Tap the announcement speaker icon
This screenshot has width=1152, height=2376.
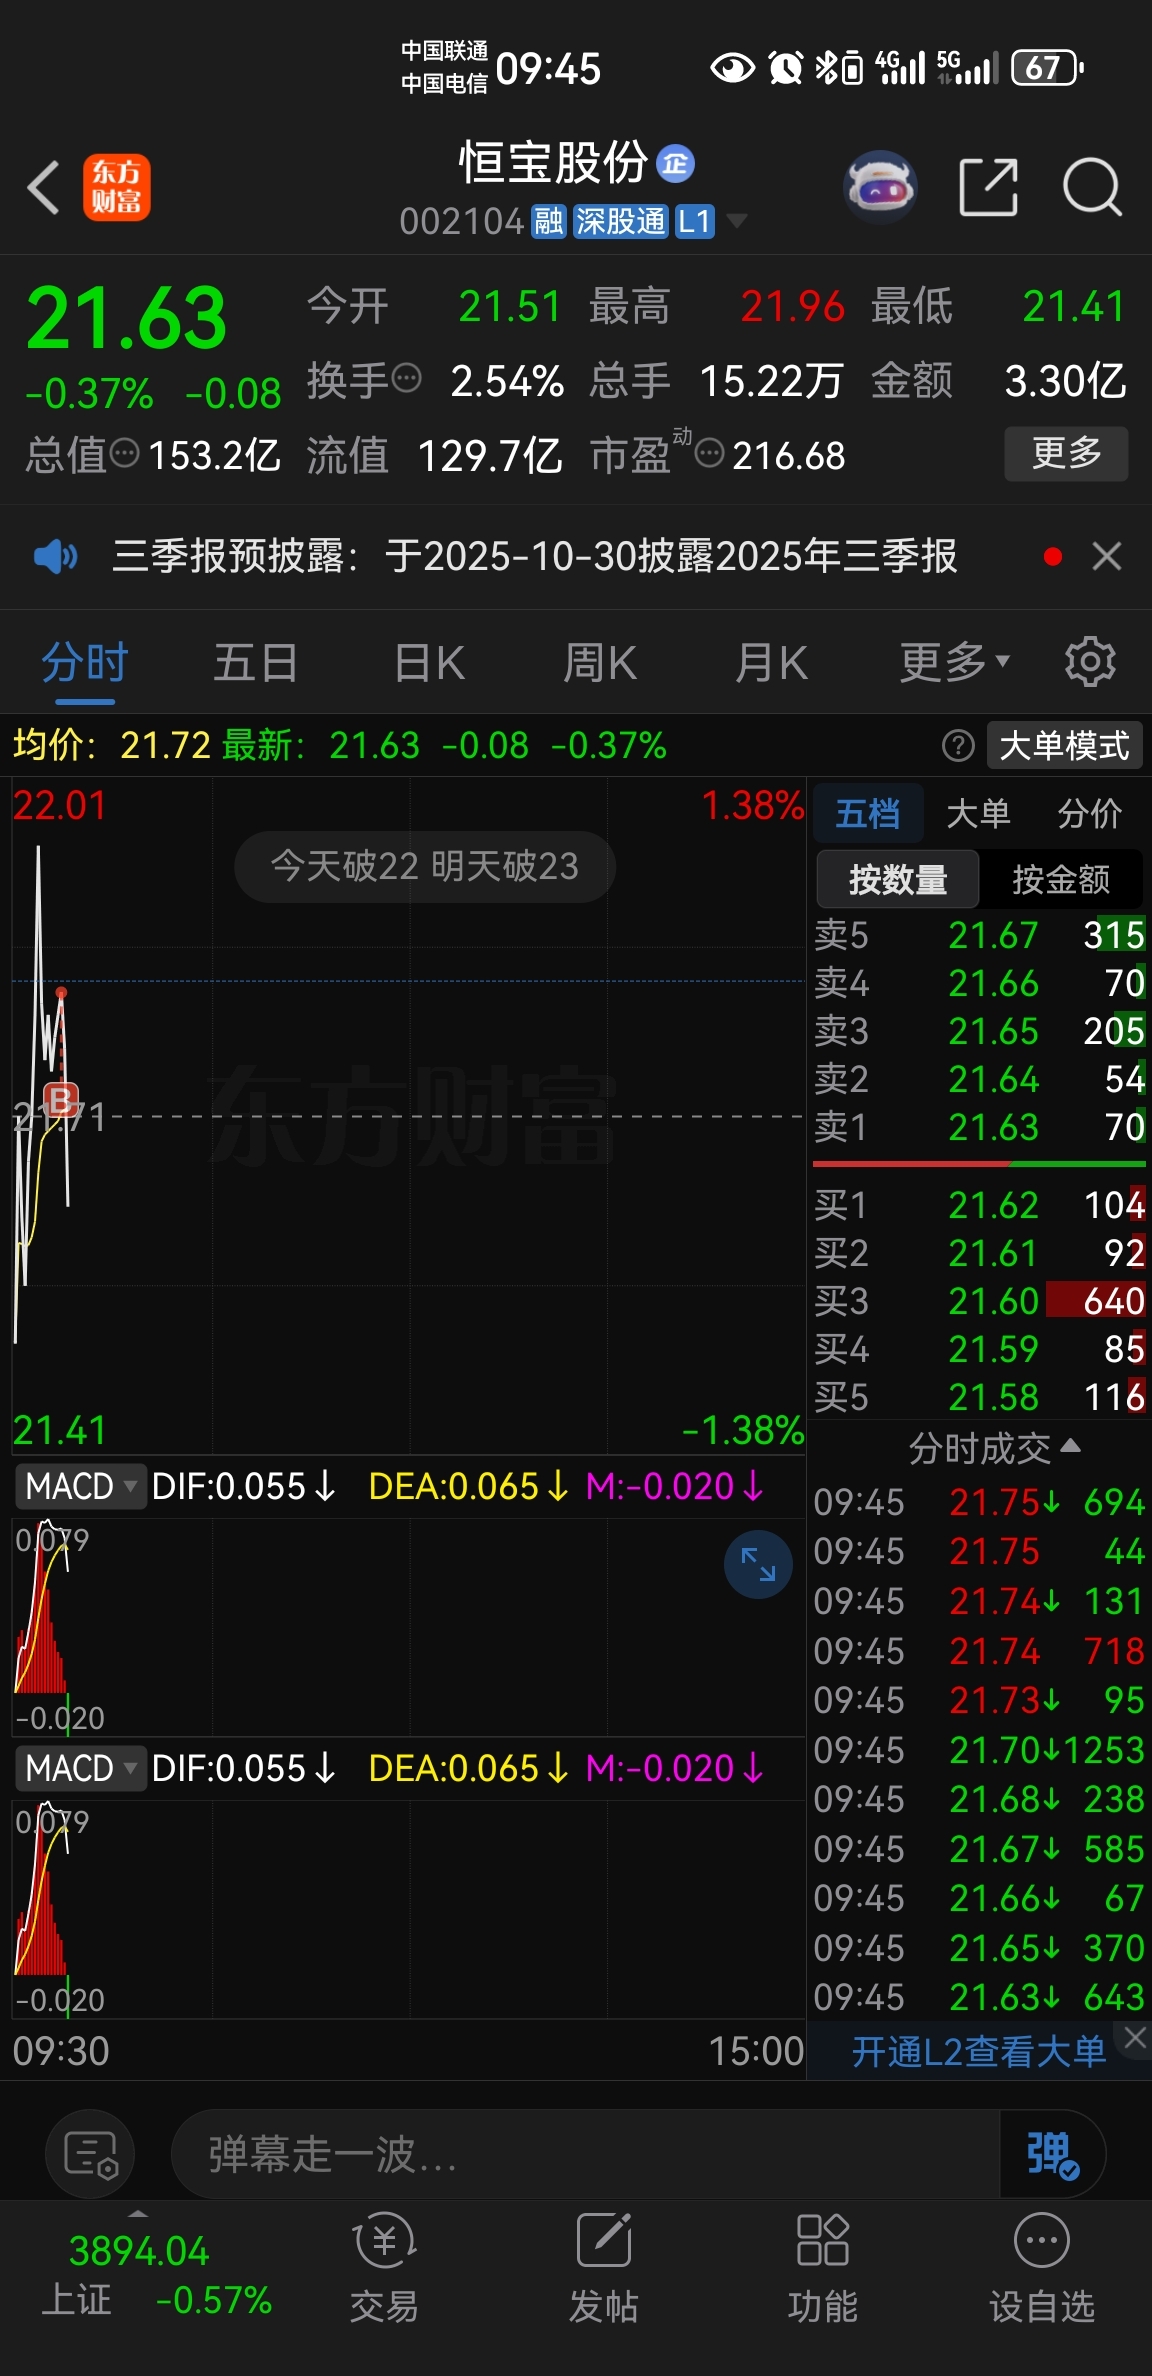click(x=56, y=556)
